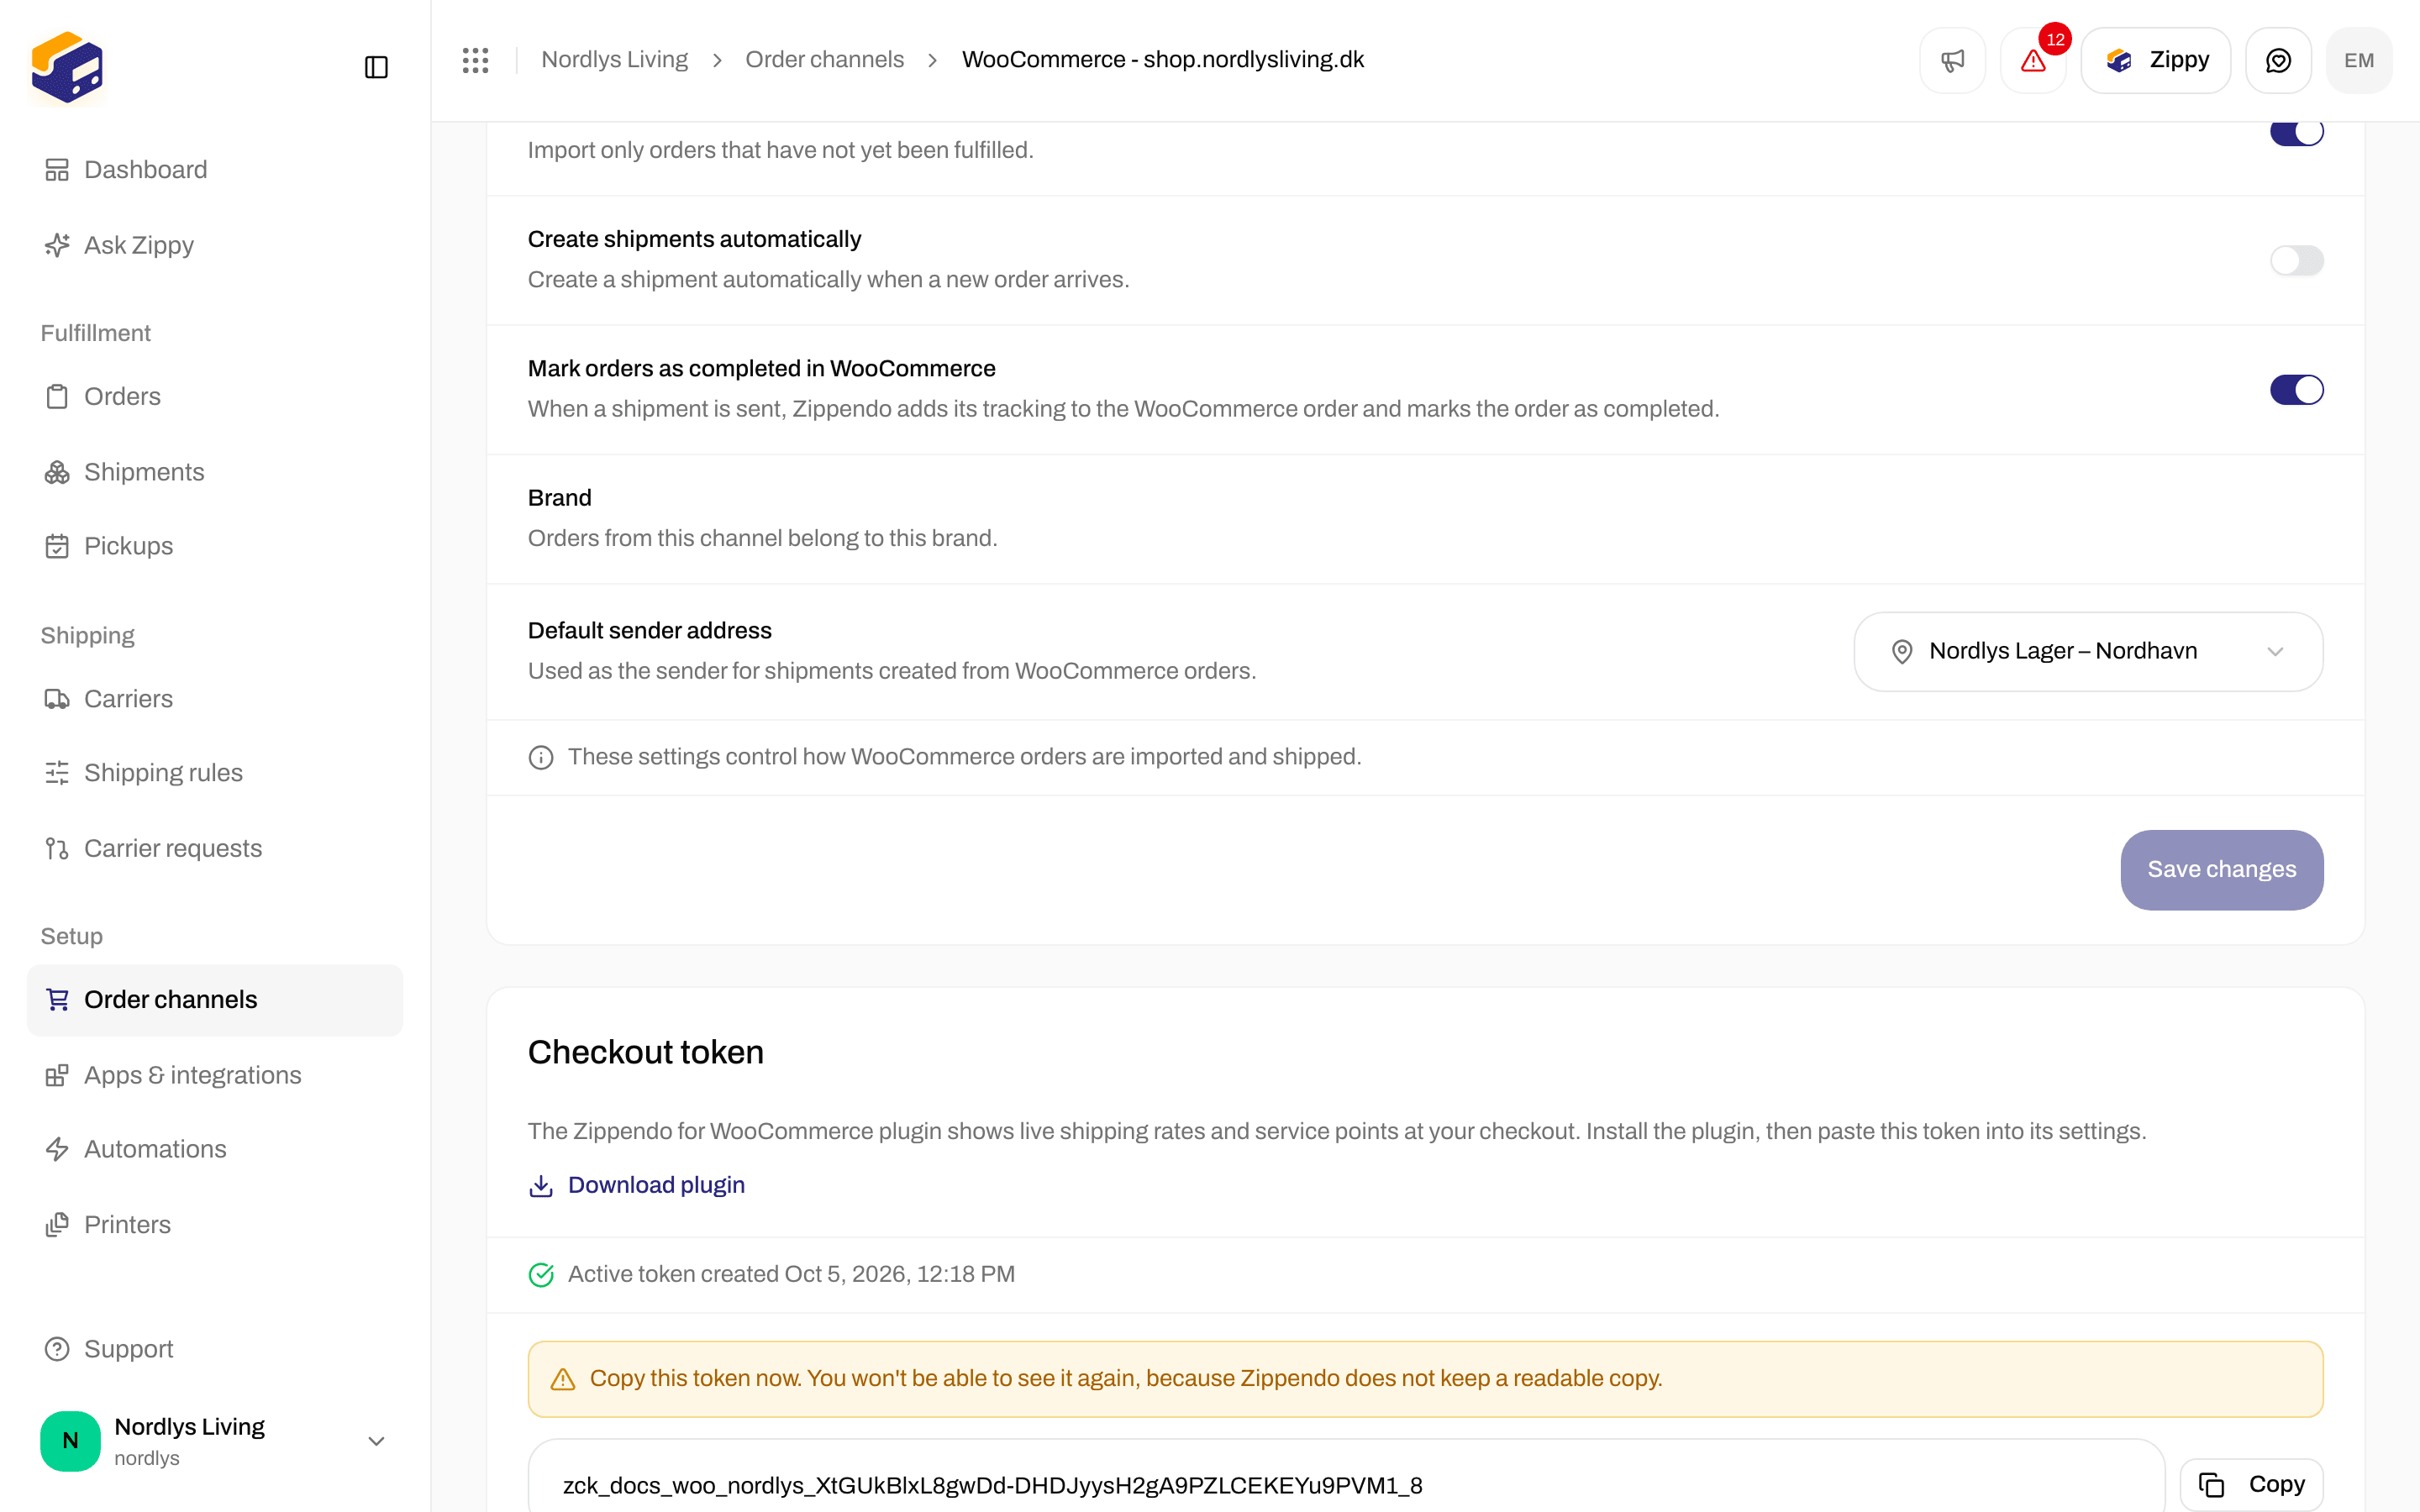
Task: Open alerts with 12 notifications
Action: pyautogui.click(x=2033, y=60)
